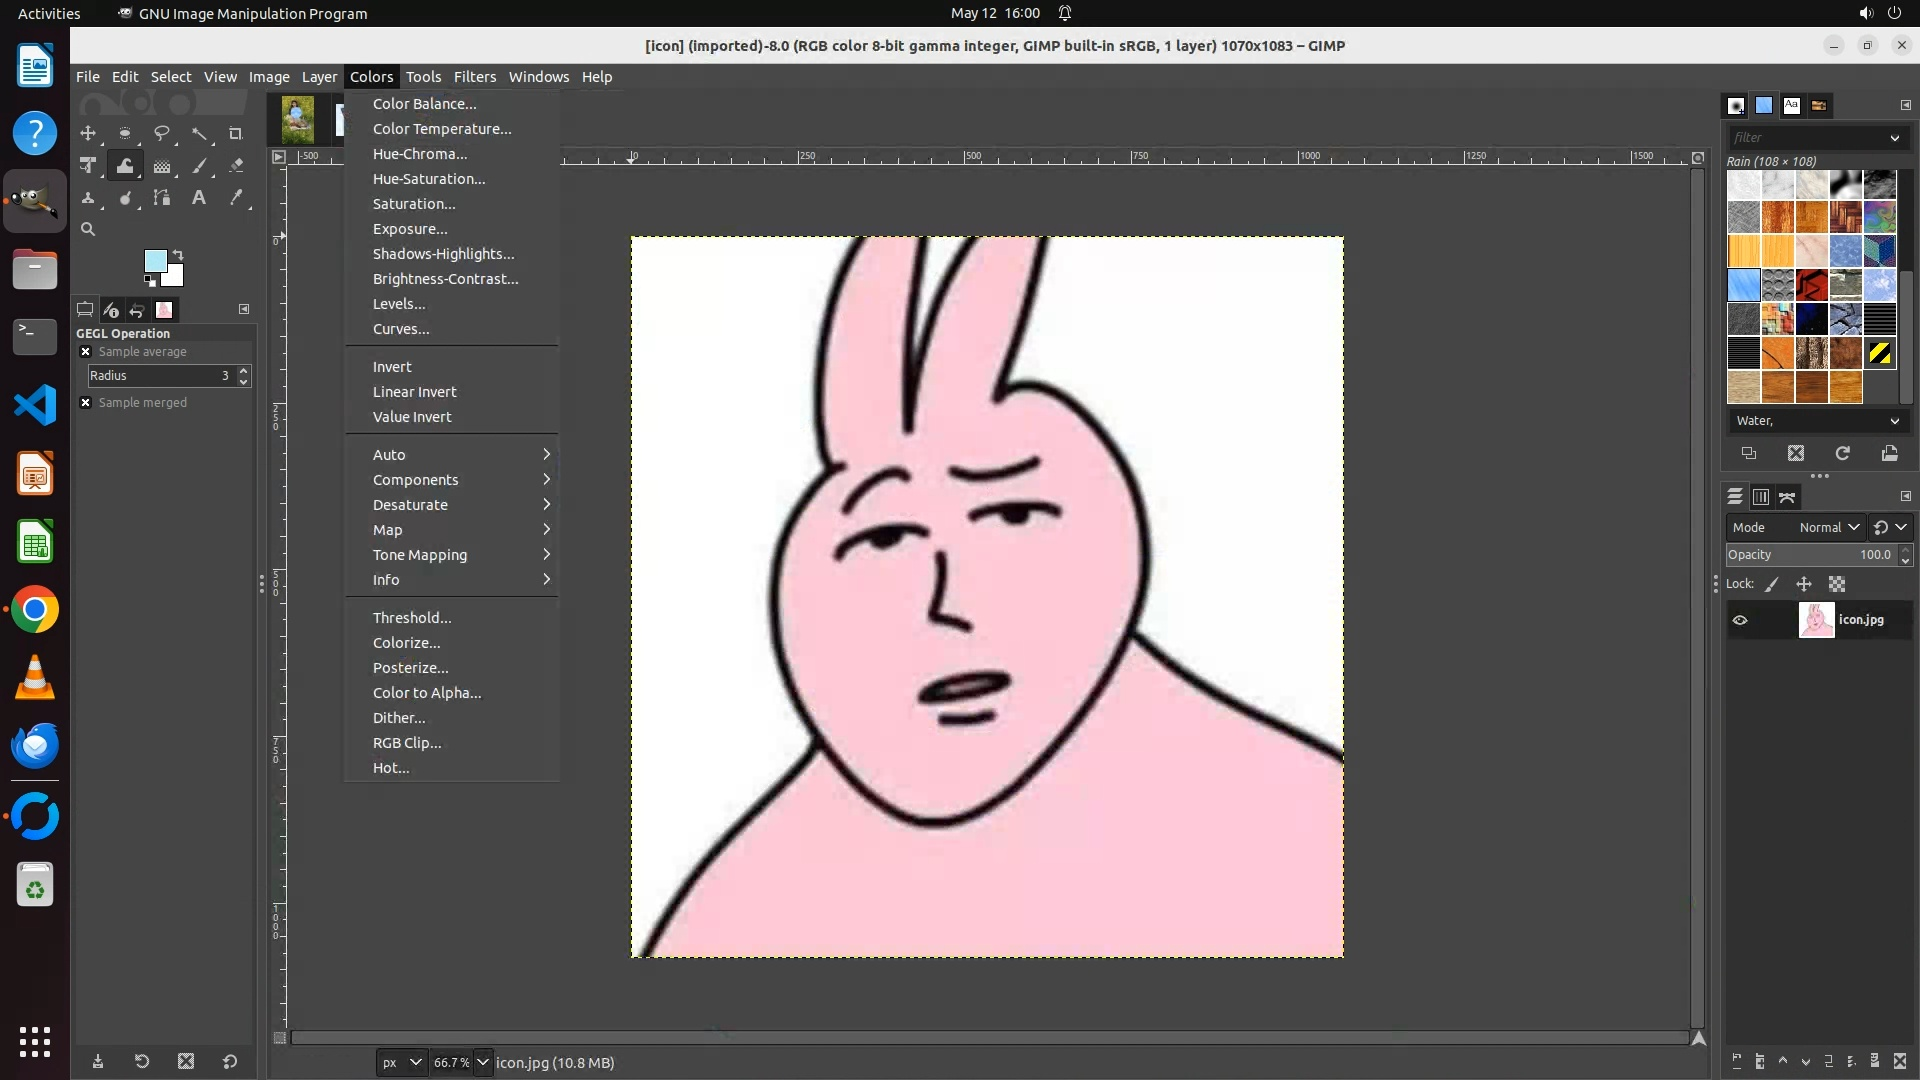Toggle the Sample merged checkbox

click(86, 402)
